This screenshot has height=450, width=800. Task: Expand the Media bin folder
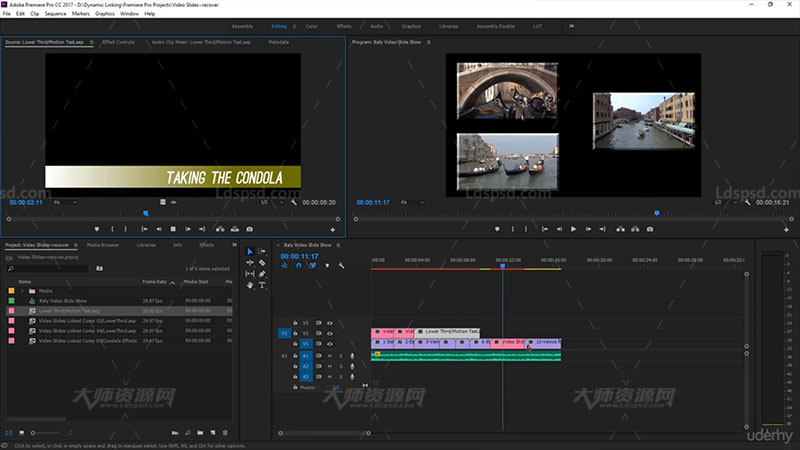pos(22,291)
